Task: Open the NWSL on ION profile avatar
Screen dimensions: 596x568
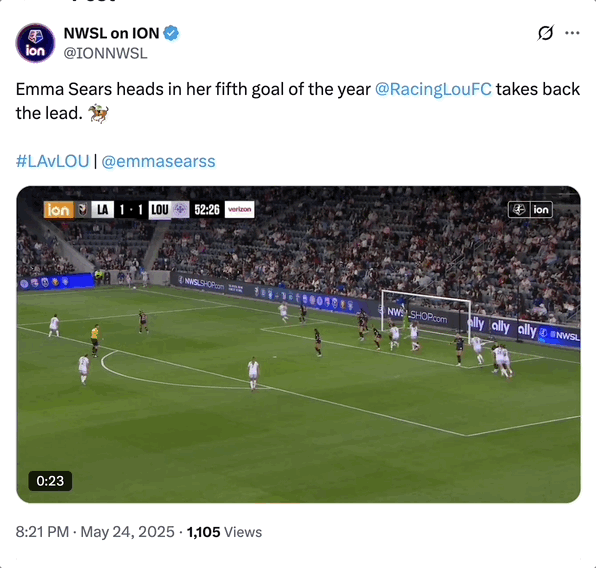Action: [35, 43]
